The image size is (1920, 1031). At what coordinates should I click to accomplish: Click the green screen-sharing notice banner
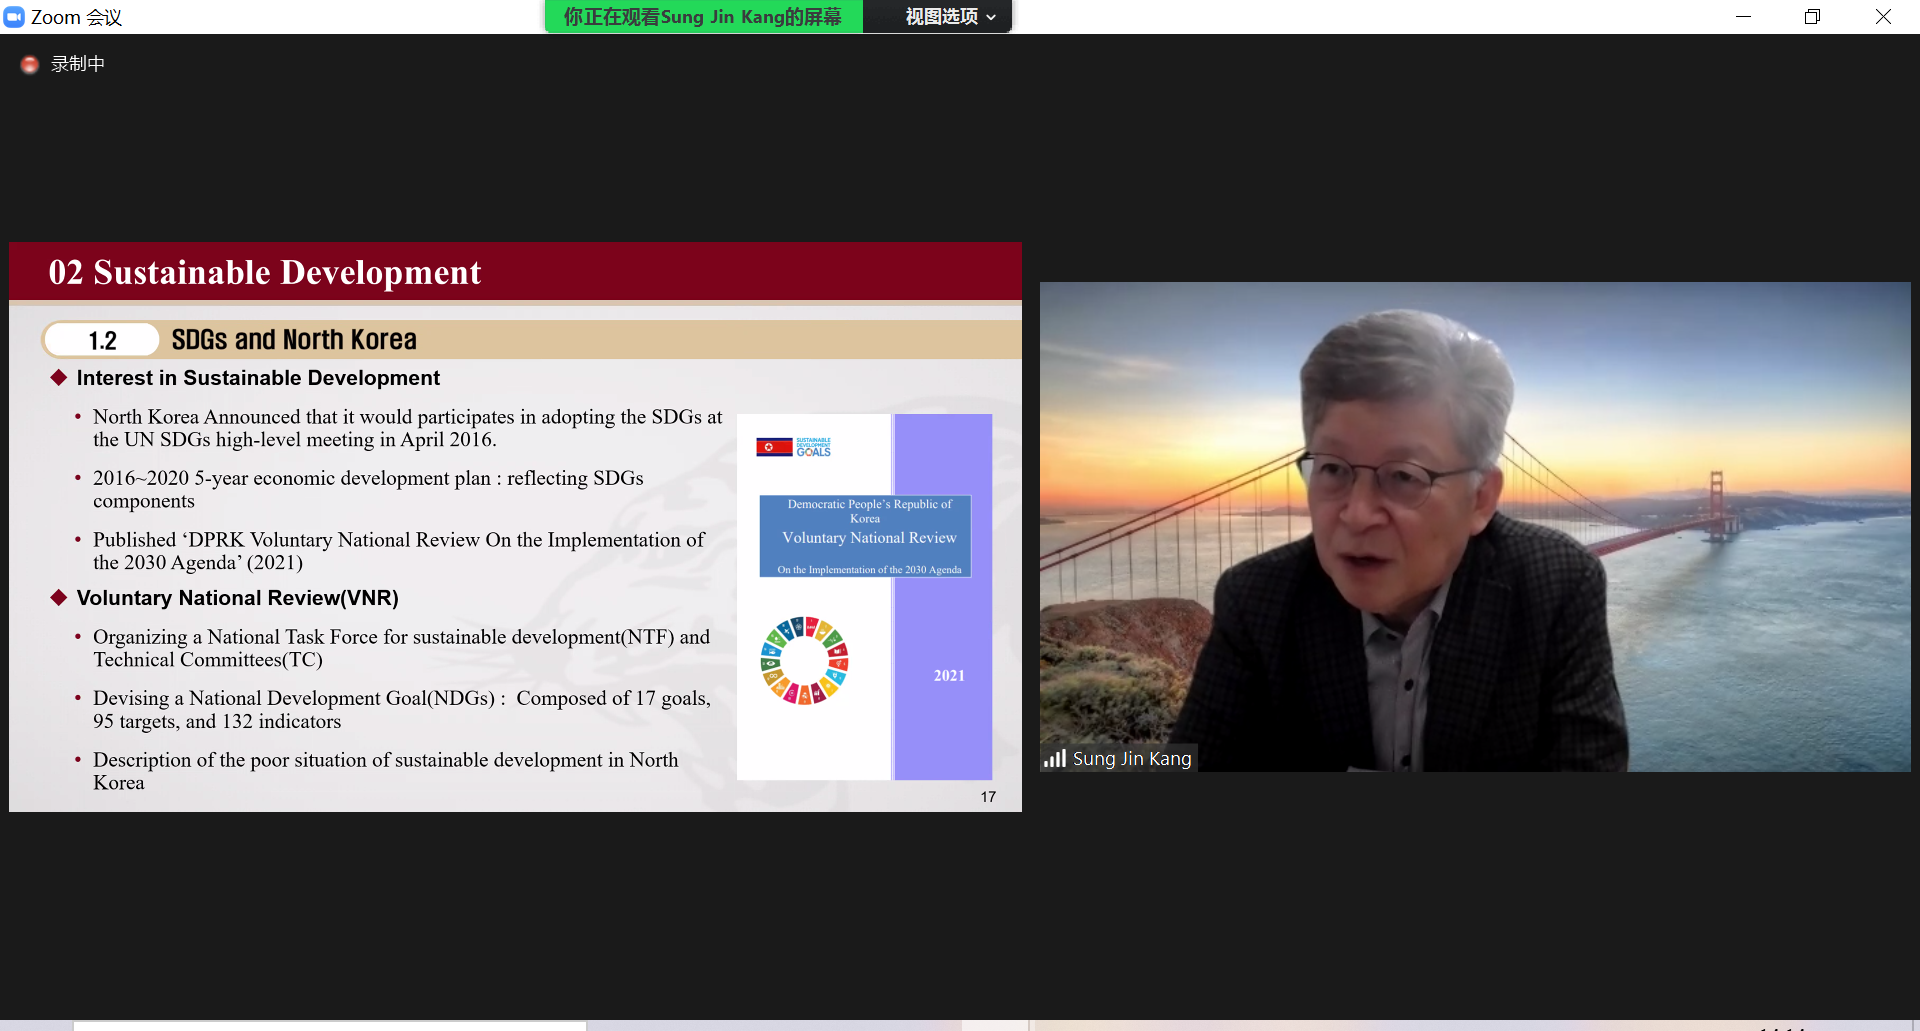pos(703,17)
